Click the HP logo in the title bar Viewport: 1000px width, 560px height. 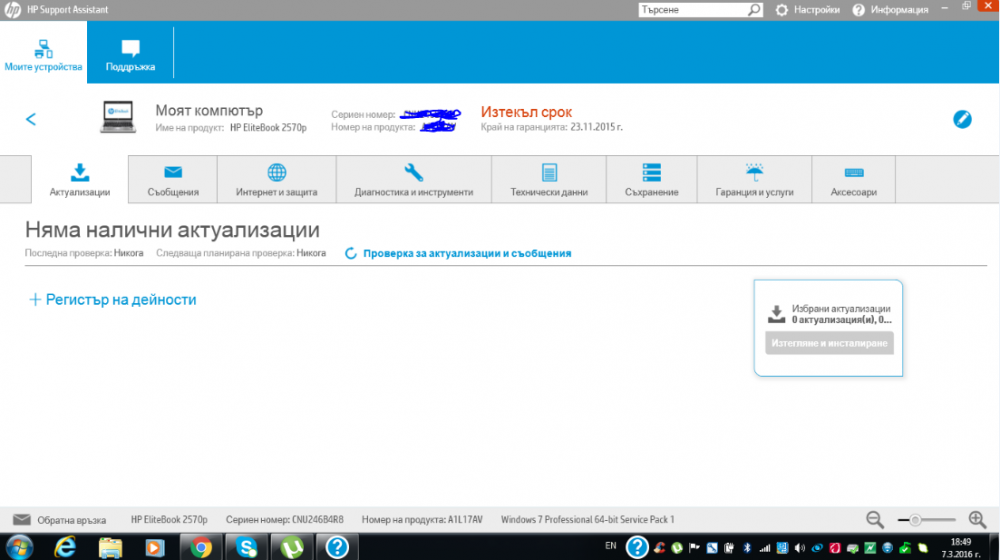pos(12,10)
